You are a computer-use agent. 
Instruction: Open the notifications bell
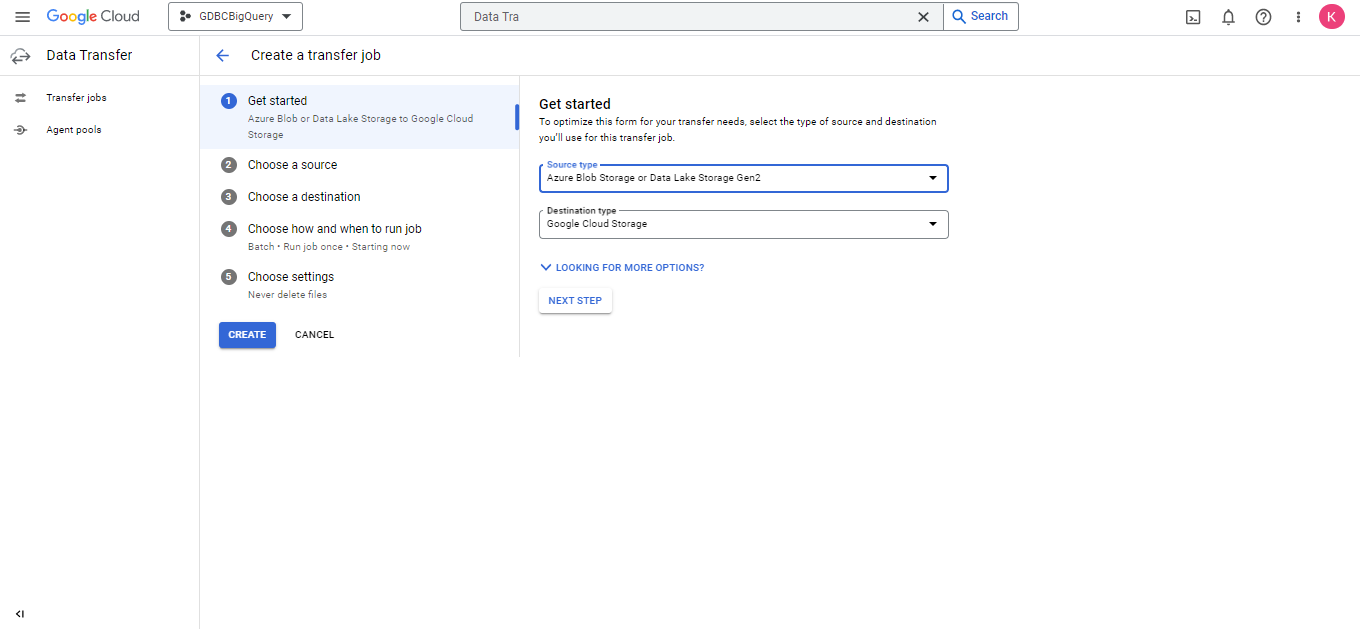point(1228,17)
